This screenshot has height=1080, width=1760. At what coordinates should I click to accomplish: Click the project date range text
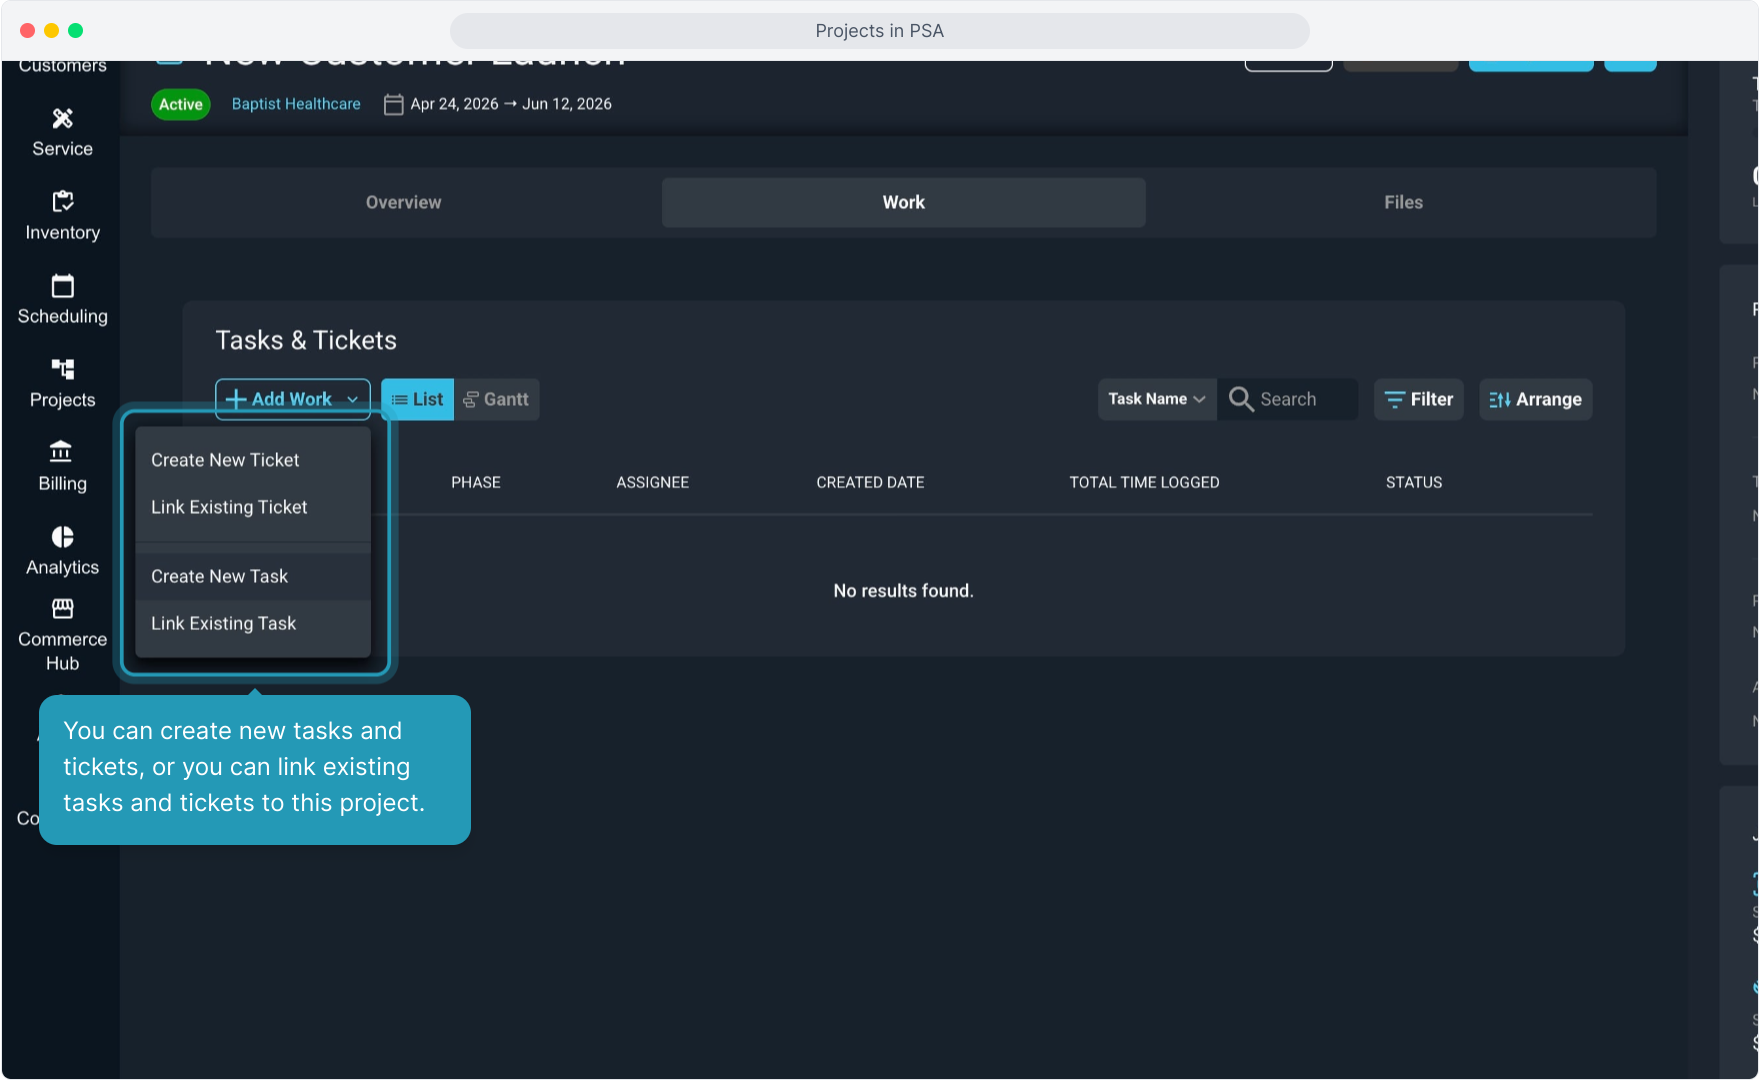coord(511,104)
